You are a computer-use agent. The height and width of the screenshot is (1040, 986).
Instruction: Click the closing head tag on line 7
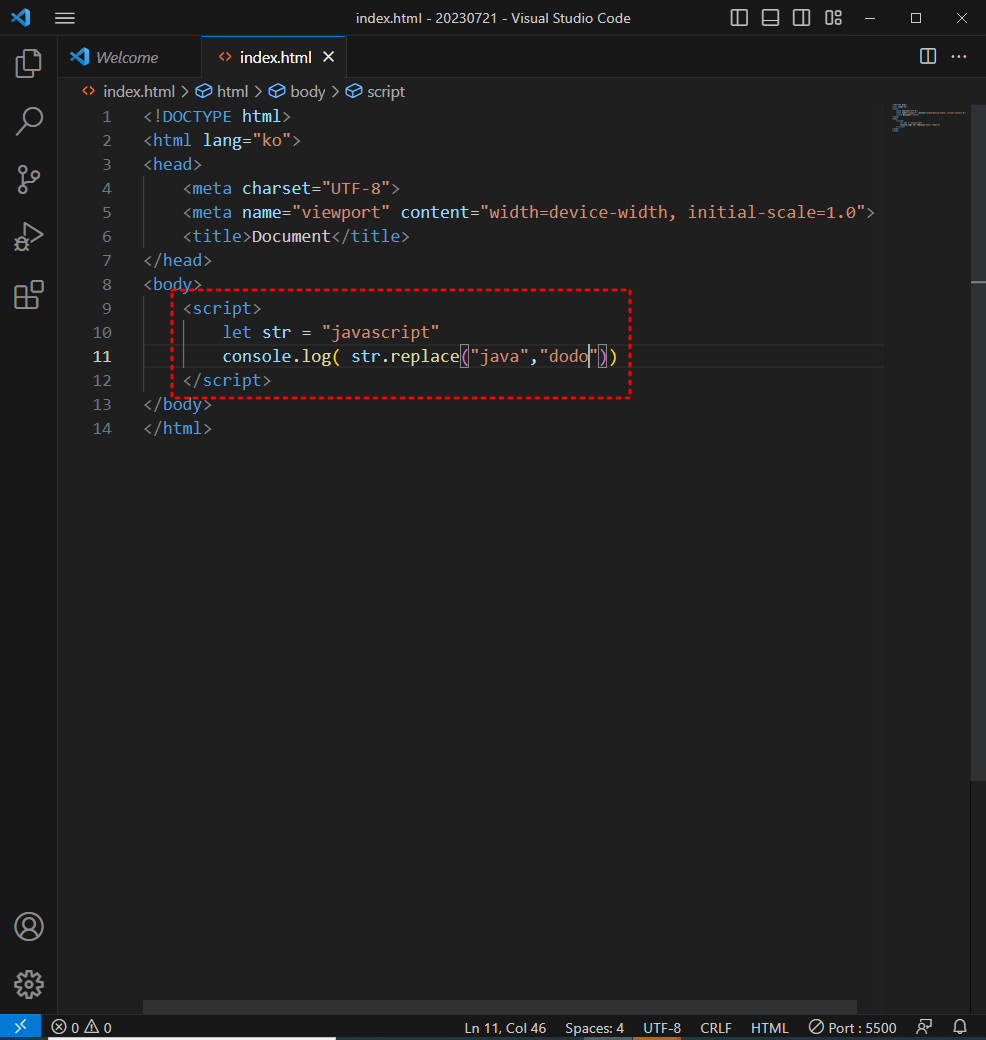[x=178, y=261]
